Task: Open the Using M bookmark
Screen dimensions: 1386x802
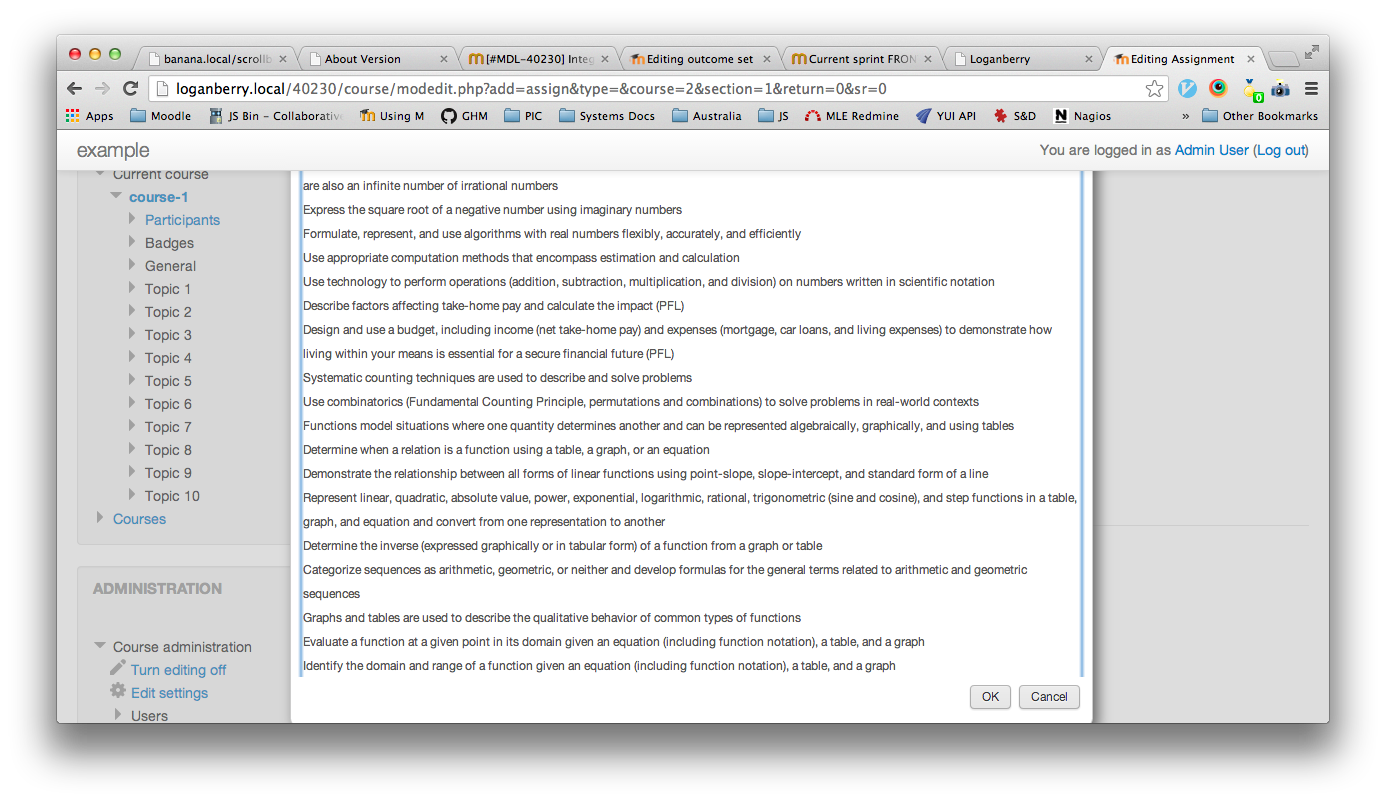Action: [x=392, y=116]
